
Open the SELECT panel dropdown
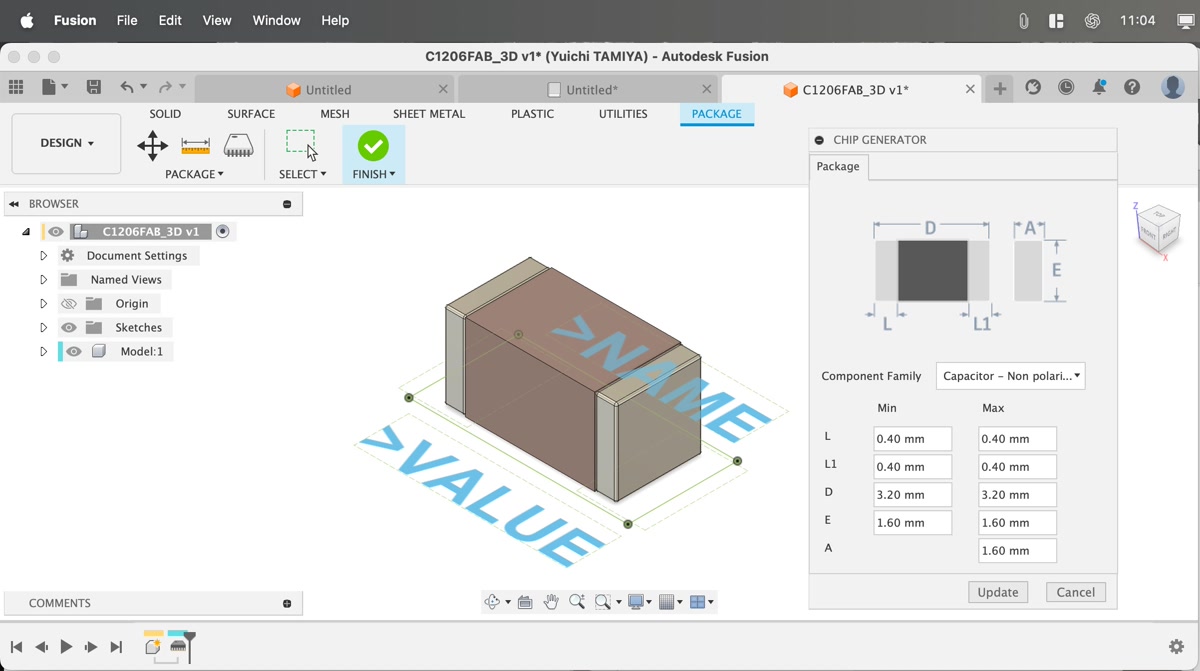[x=302, y=174]
